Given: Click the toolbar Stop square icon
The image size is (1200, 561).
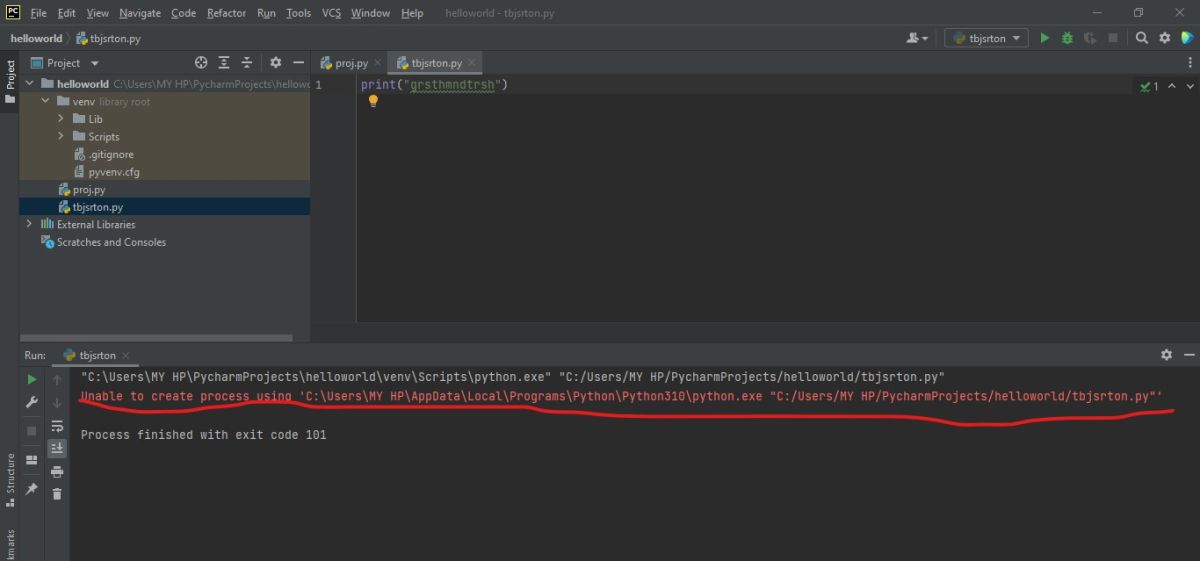Looking at the screenshot, I should [x=1113, y=38].
